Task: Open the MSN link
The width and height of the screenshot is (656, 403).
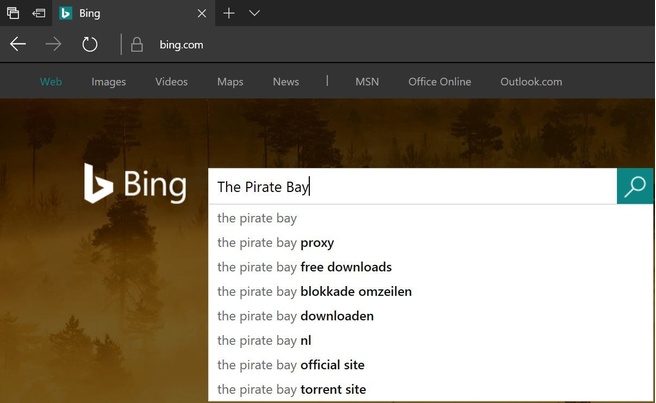Action: click(367, 82)
